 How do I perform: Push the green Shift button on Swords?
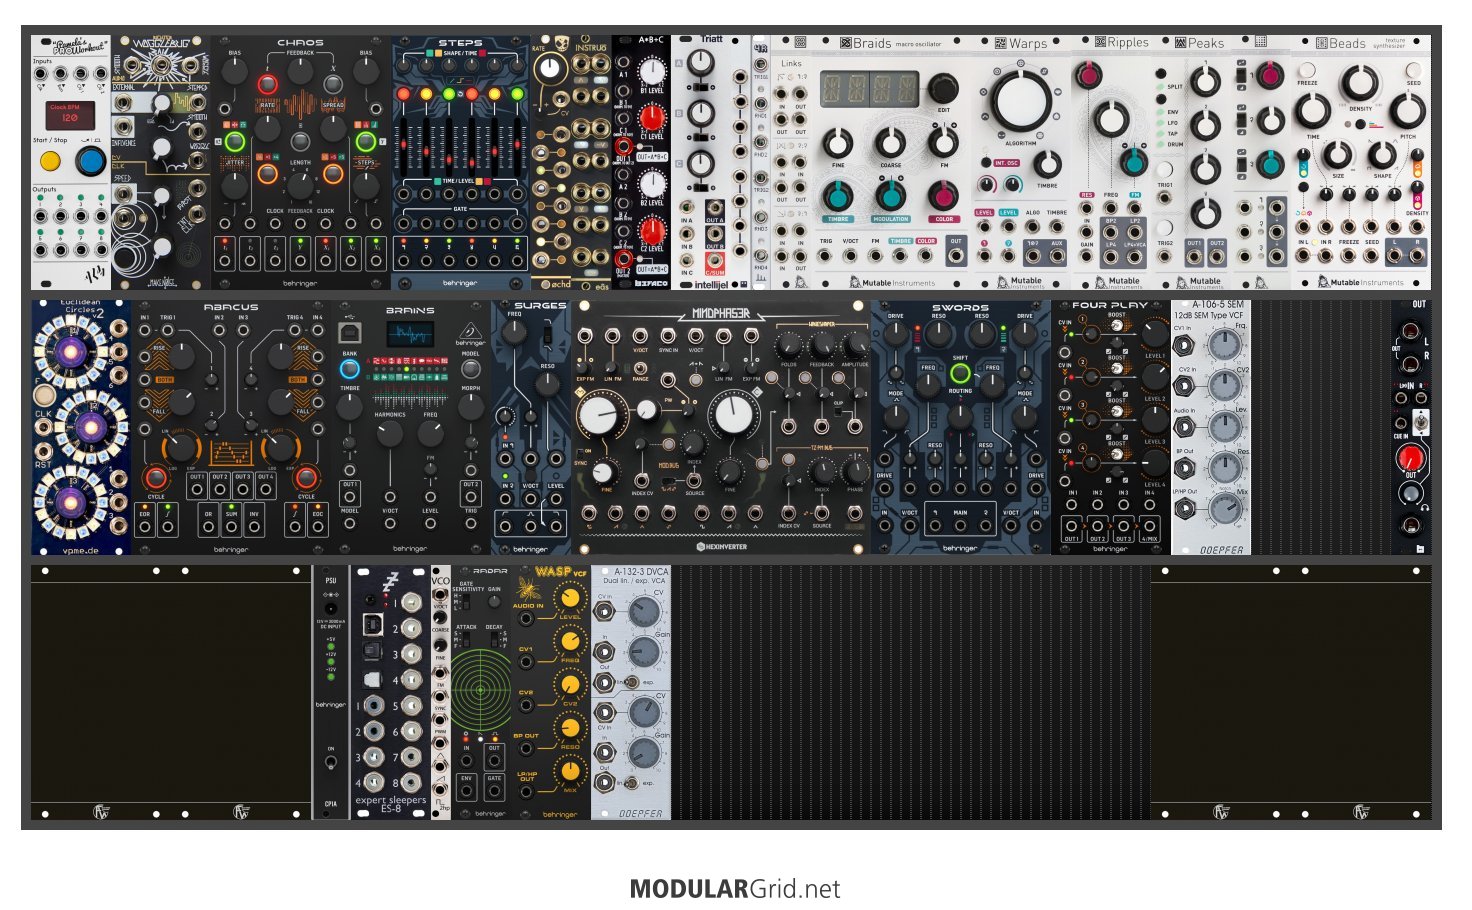960,374
